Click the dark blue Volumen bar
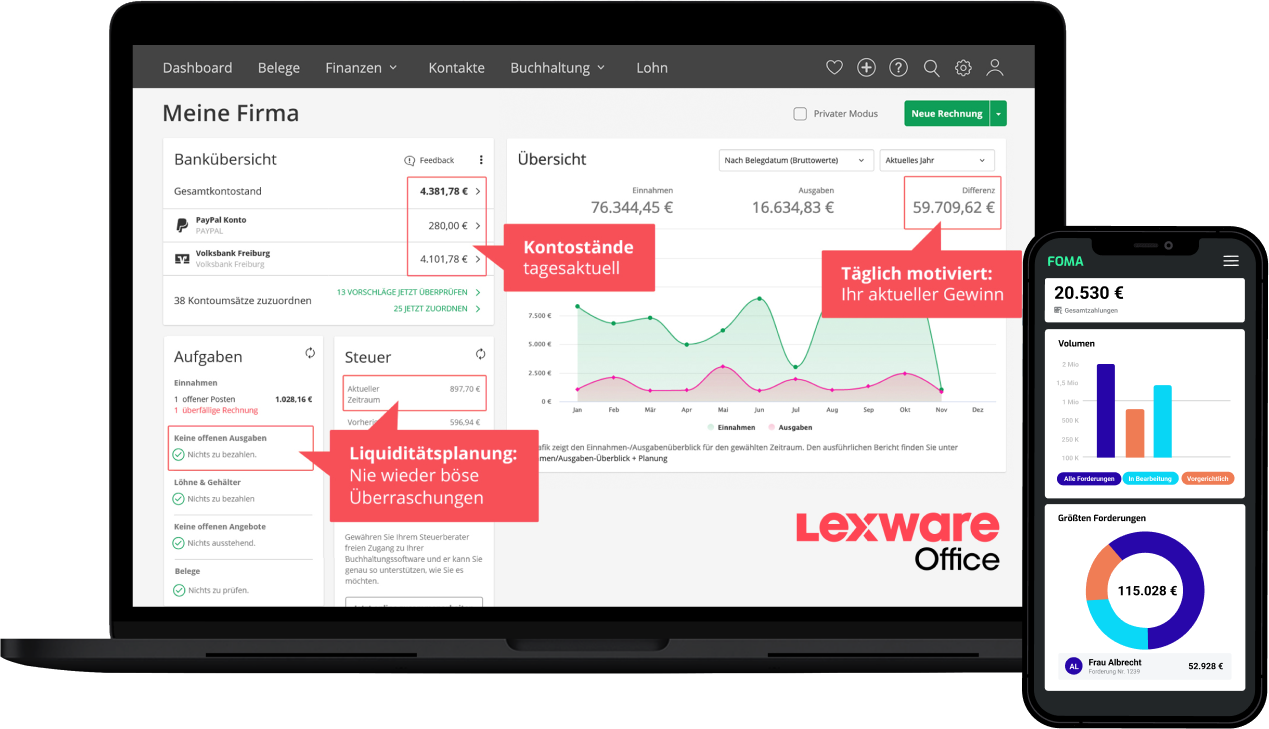 tap(1105, 410)
